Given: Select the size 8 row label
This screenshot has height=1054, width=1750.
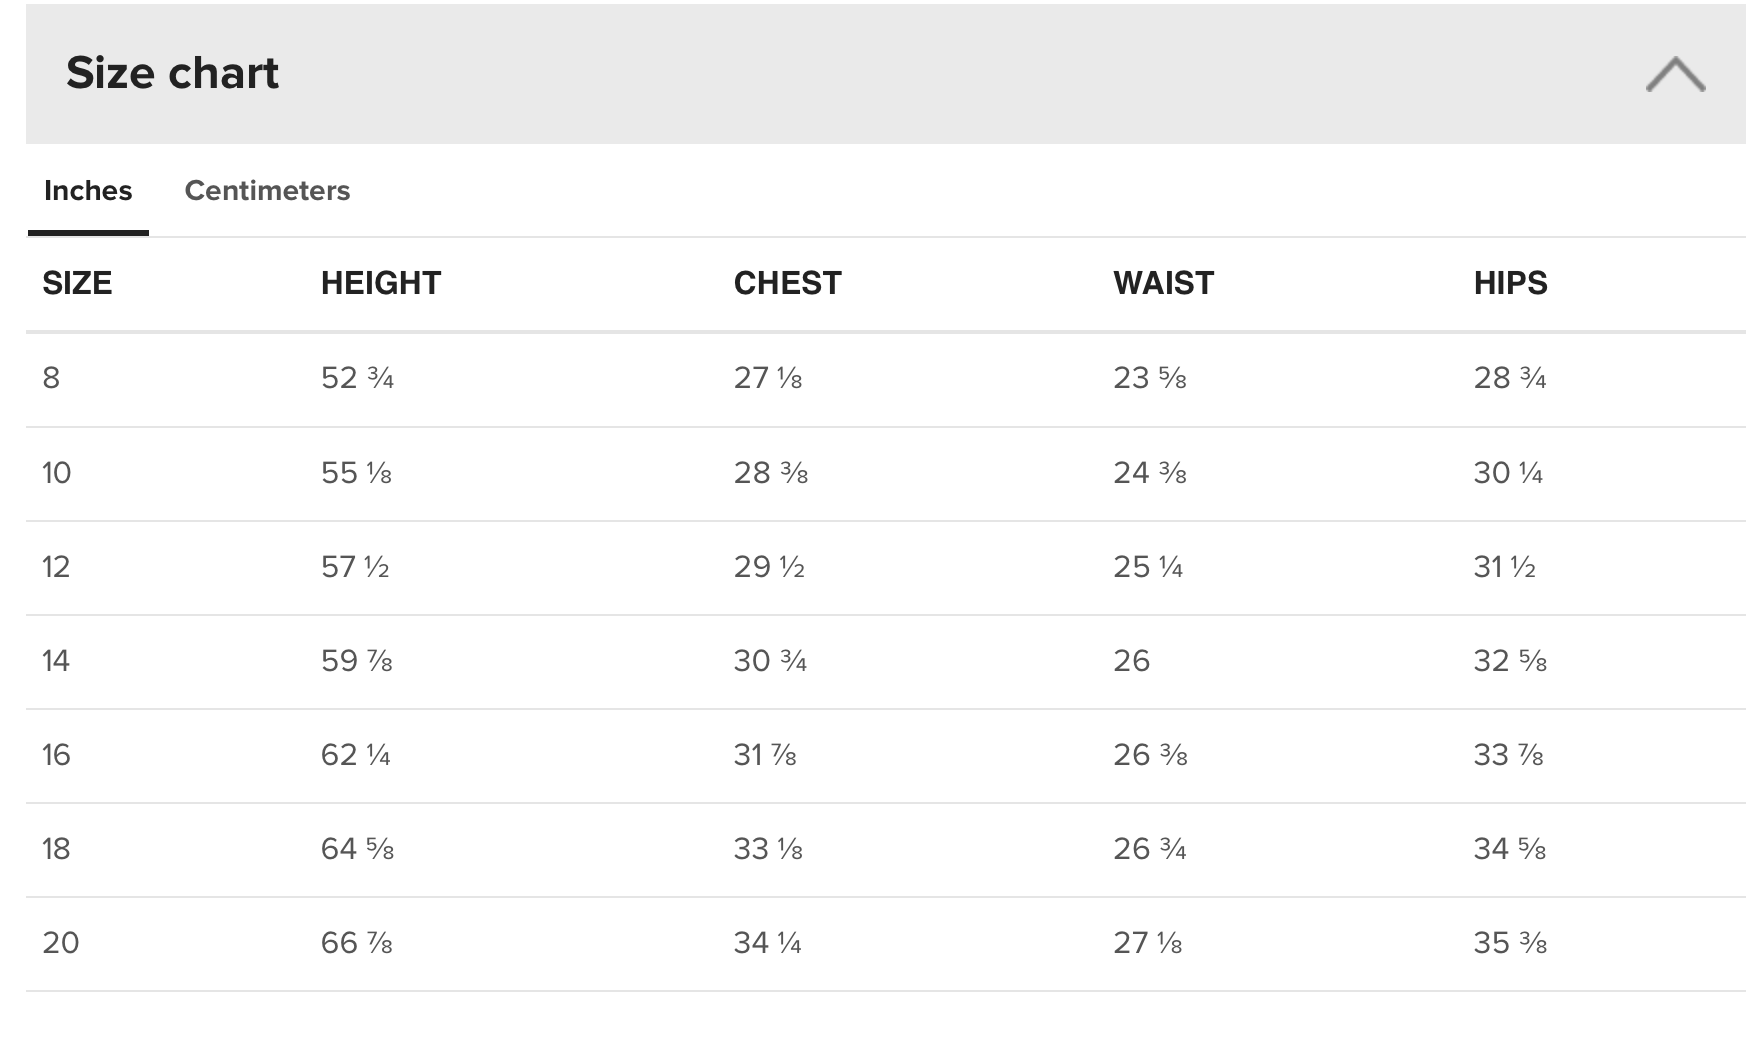Looking at the screenshot, I should point(51,378).
